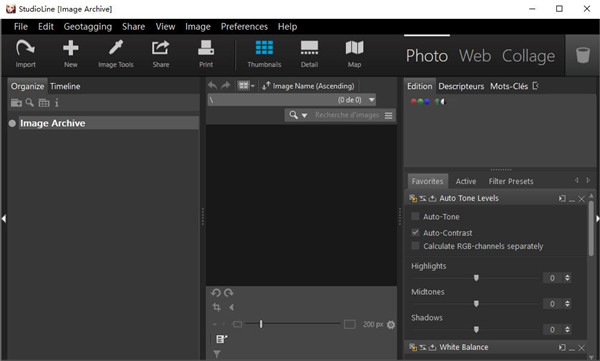Check Calculate RGB-channels separately

tap(415, 246)
